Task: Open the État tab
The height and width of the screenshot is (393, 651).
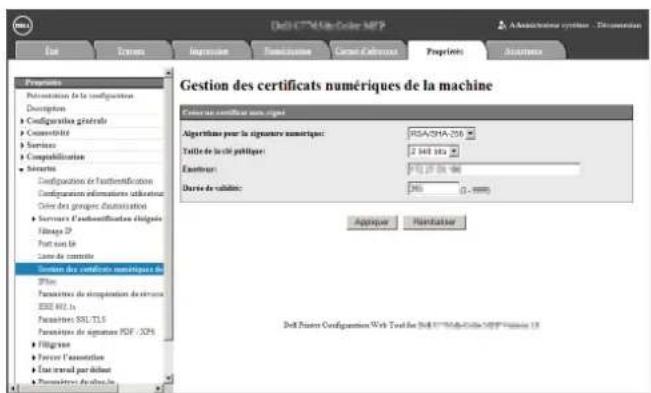Action: click(52, 51)
